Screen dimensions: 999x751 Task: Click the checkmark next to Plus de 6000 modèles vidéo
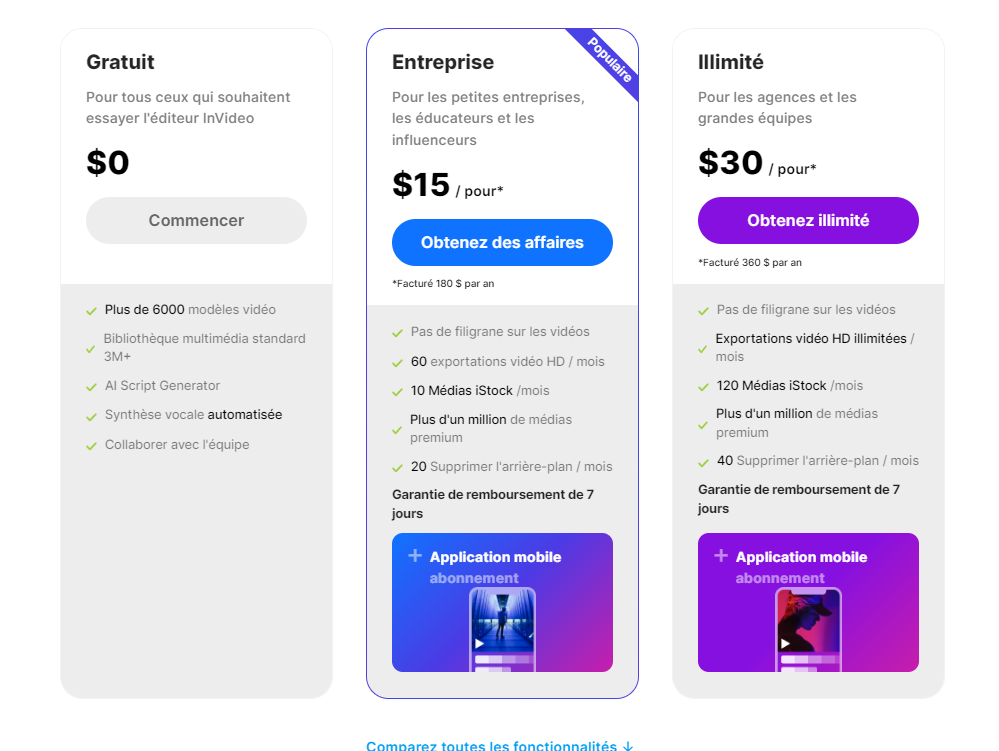click(91, 311)
